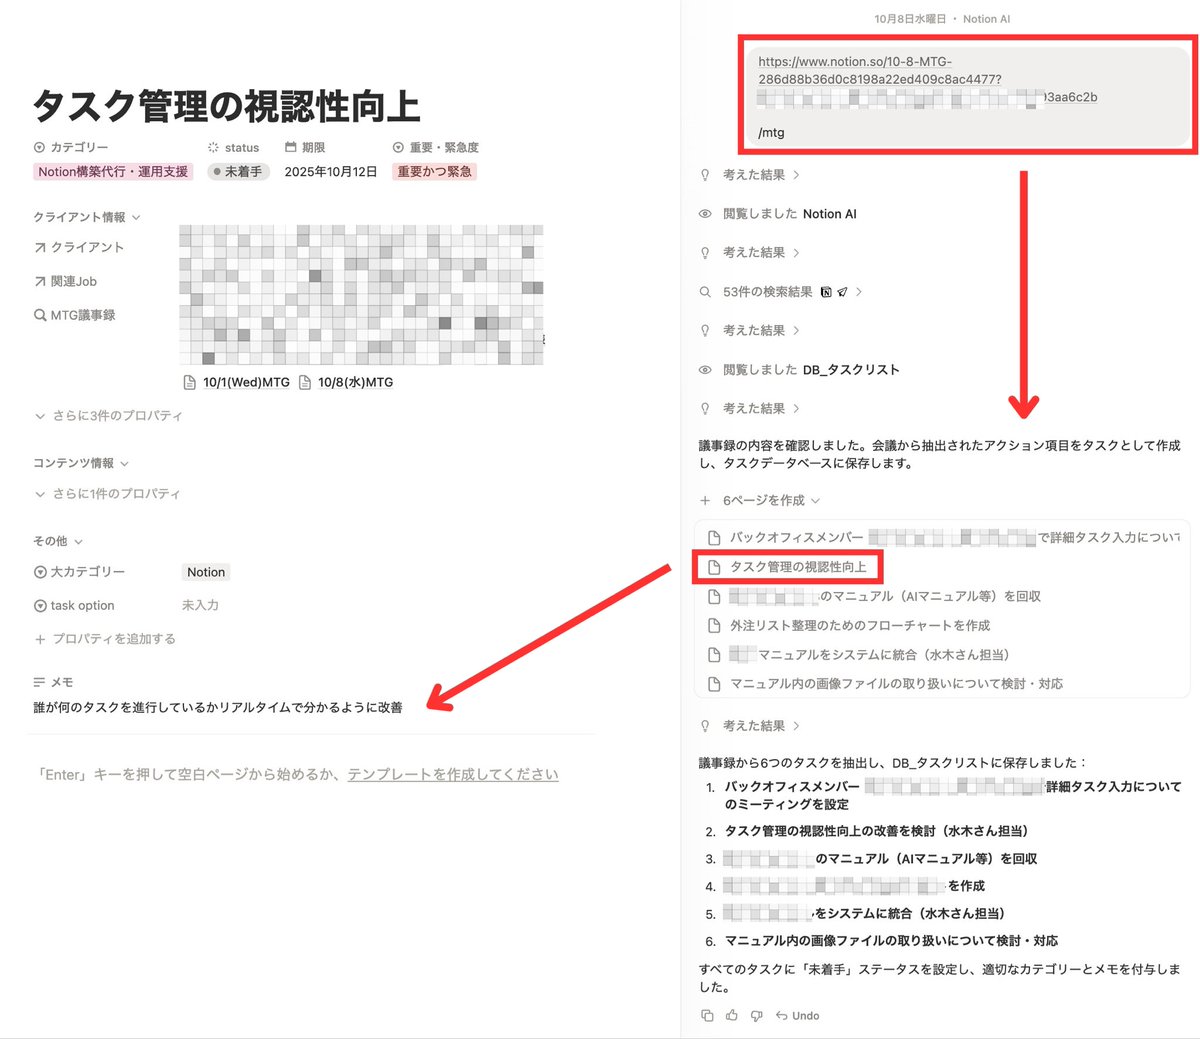Click the Notion構築代行・運用支援 category tag
This screenshot has width=1200, height=1039.
click(113, 171)
